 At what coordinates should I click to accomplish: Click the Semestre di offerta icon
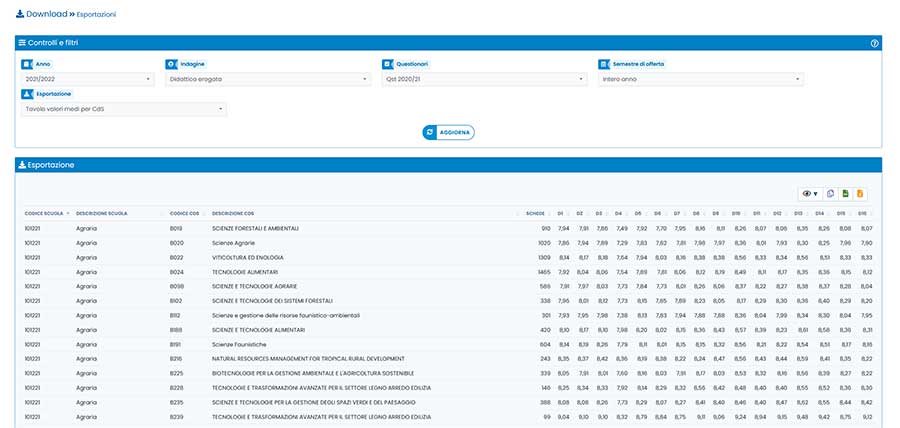(604, 64)
